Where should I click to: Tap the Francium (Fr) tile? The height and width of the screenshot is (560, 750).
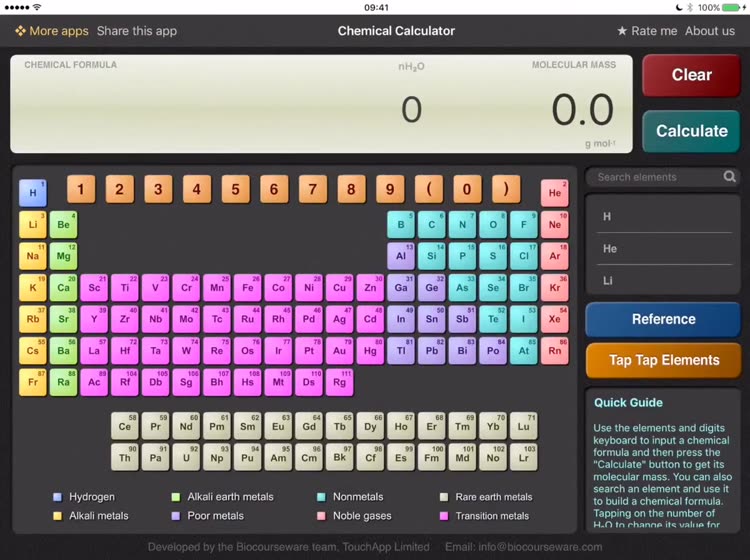[x=33, y=382]
